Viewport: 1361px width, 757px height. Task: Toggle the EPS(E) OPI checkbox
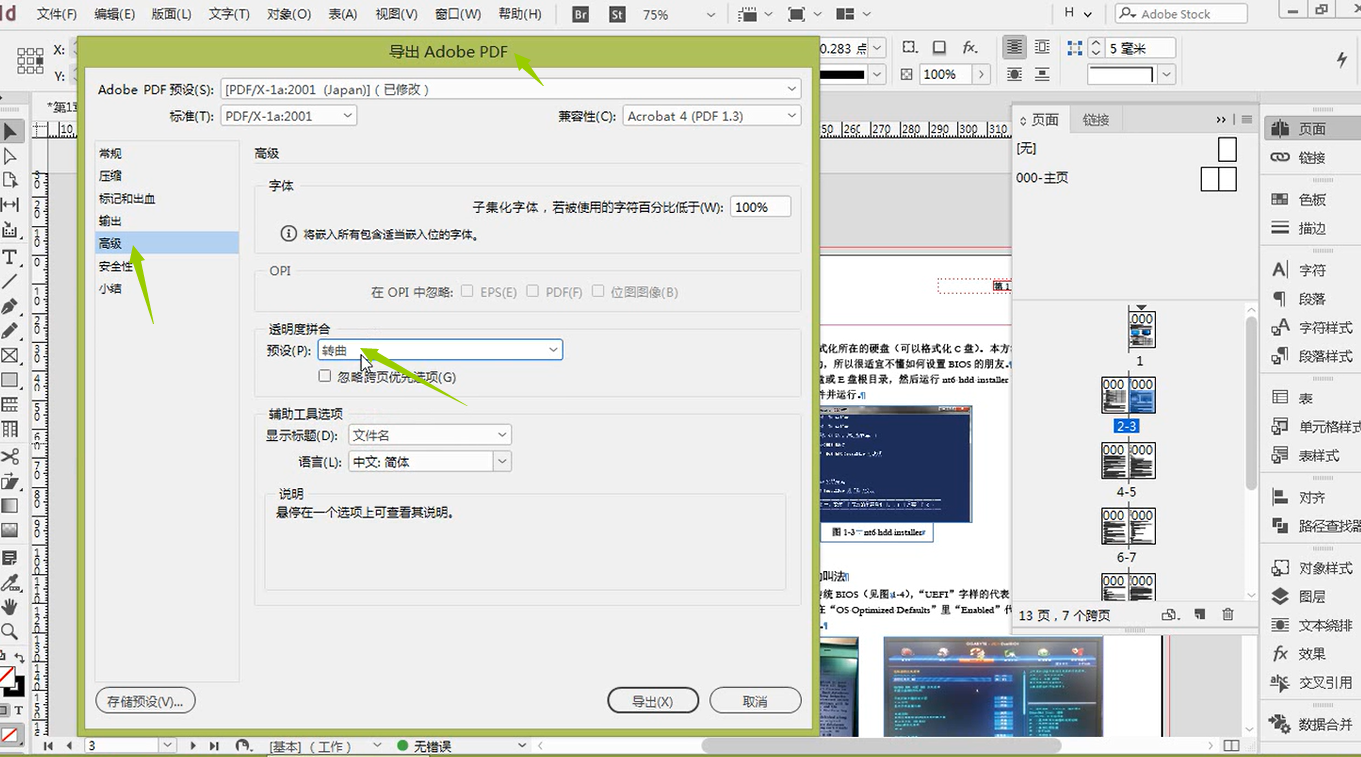tap(467, 291)
